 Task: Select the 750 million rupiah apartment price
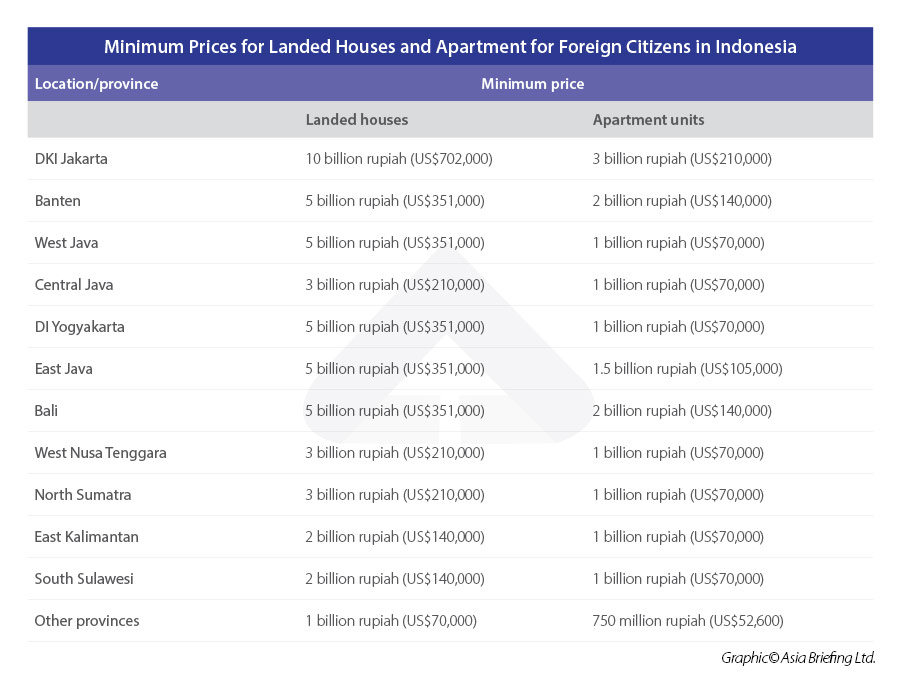click(689, 621)
